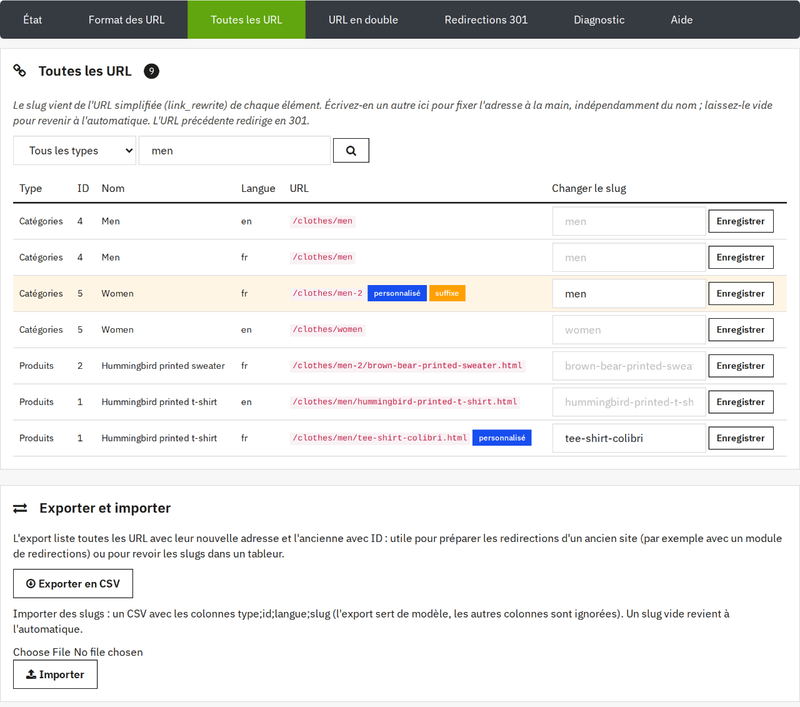Viewport: 800px width, 707px height.
Task: Click the Changer le slug column header
Action: click(589, 188)
